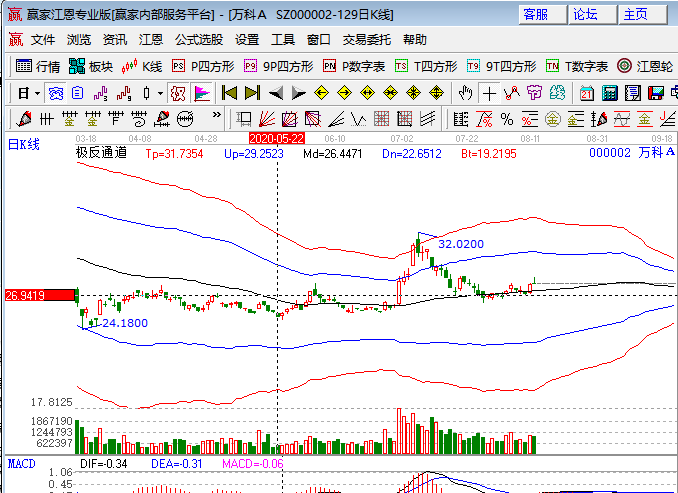Click yellow diamond left-arrow icon
Image resolution: width=678 pixels, height=493 pixels.
[x=321, y=93]
